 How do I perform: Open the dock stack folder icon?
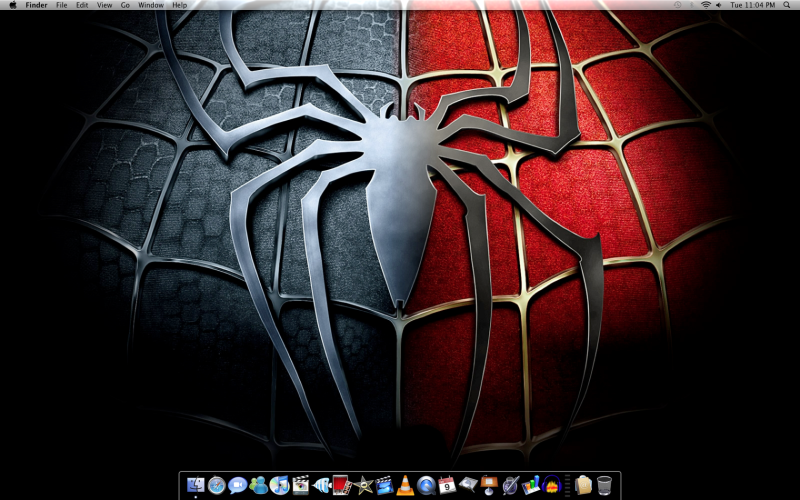[583, 485]
